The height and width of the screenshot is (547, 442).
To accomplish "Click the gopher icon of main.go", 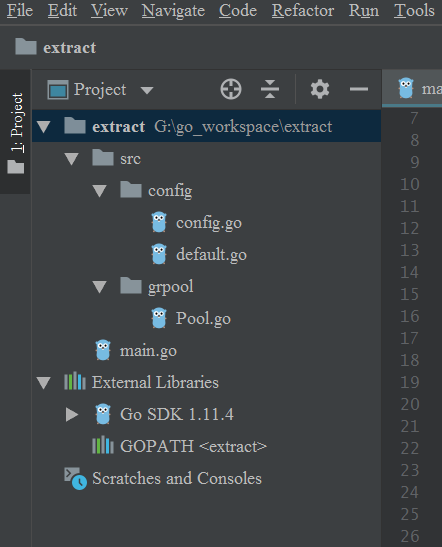I will pyautogui.click(x=103, y=350).
